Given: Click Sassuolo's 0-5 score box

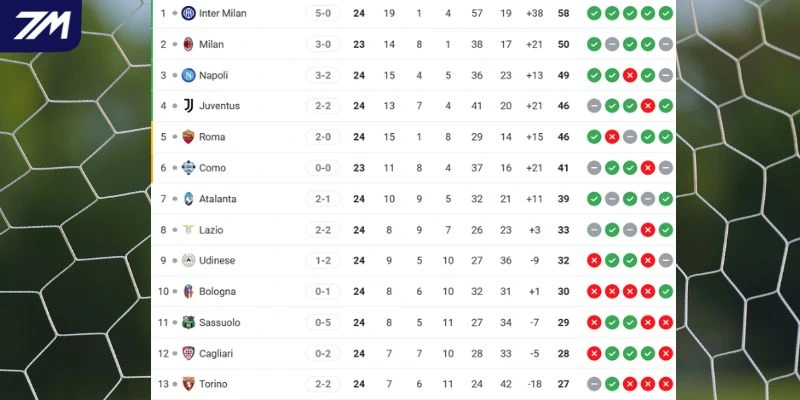Looking at the screenshot, I should tap(323, 322).
